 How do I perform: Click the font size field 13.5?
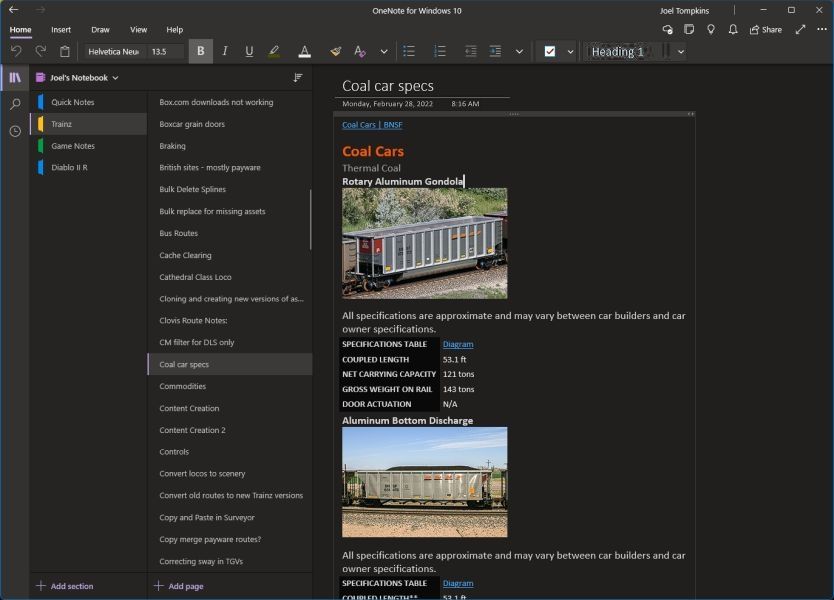166,52
